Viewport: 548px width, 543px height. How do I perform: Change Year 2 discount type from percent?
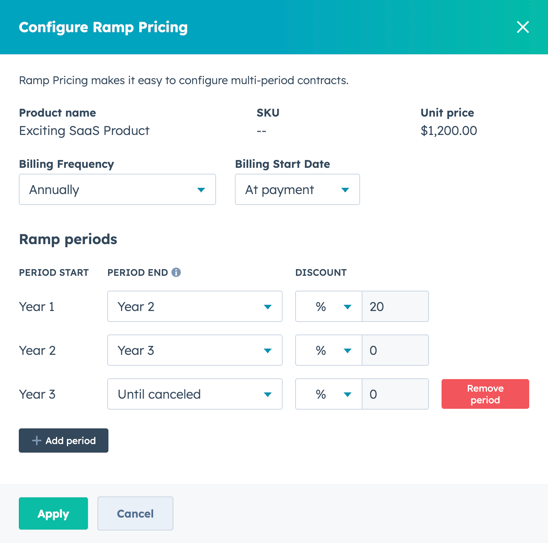329,350
